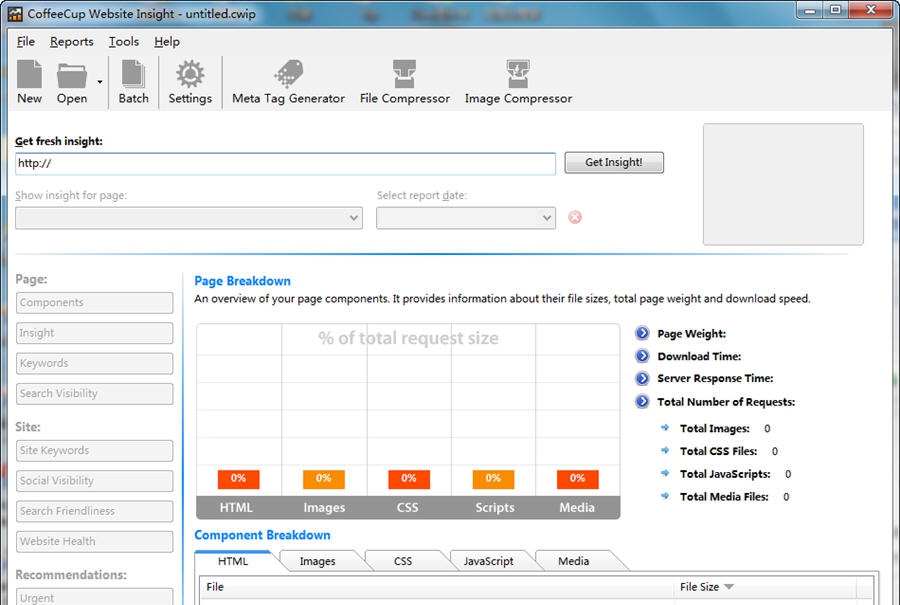Select Website Health in the sidebar
900x605 pixels.
point(94,541)
